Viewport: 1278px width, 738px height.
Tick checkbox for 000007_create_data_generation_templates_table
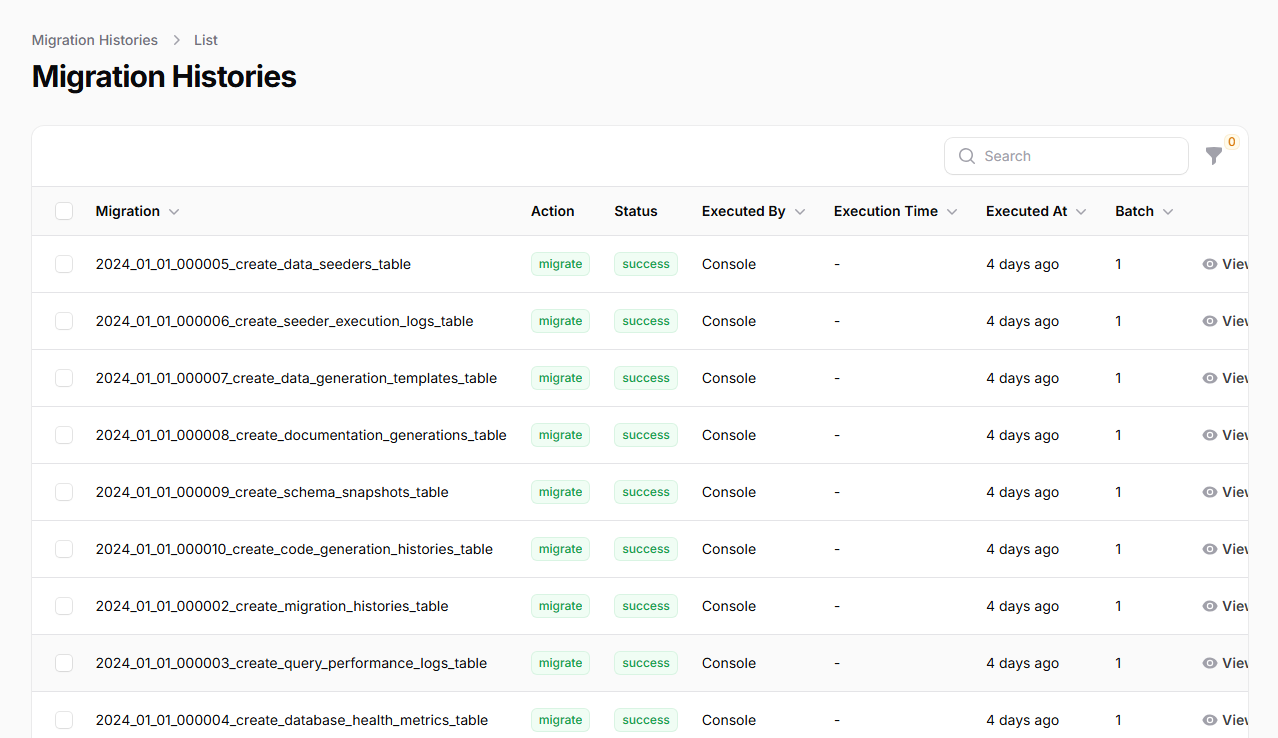pos(64,378)
